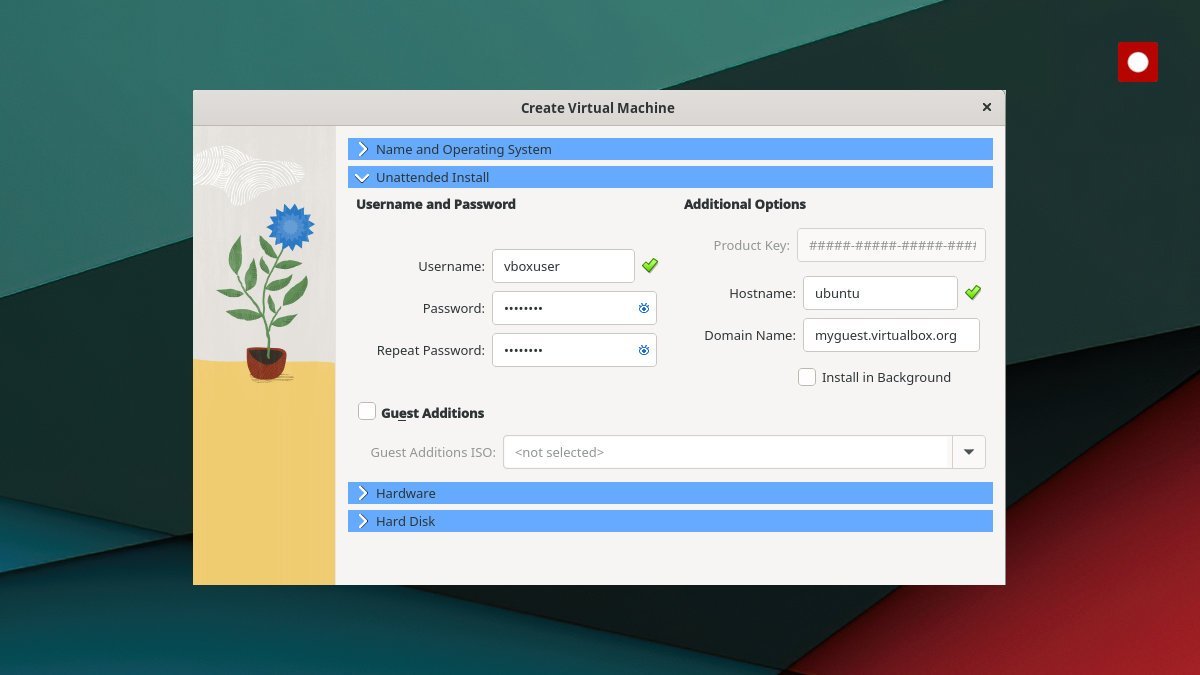The image size is (1200, 675).
Task: Click the recording indicator icon at top right
Action: click(1137, 61)
